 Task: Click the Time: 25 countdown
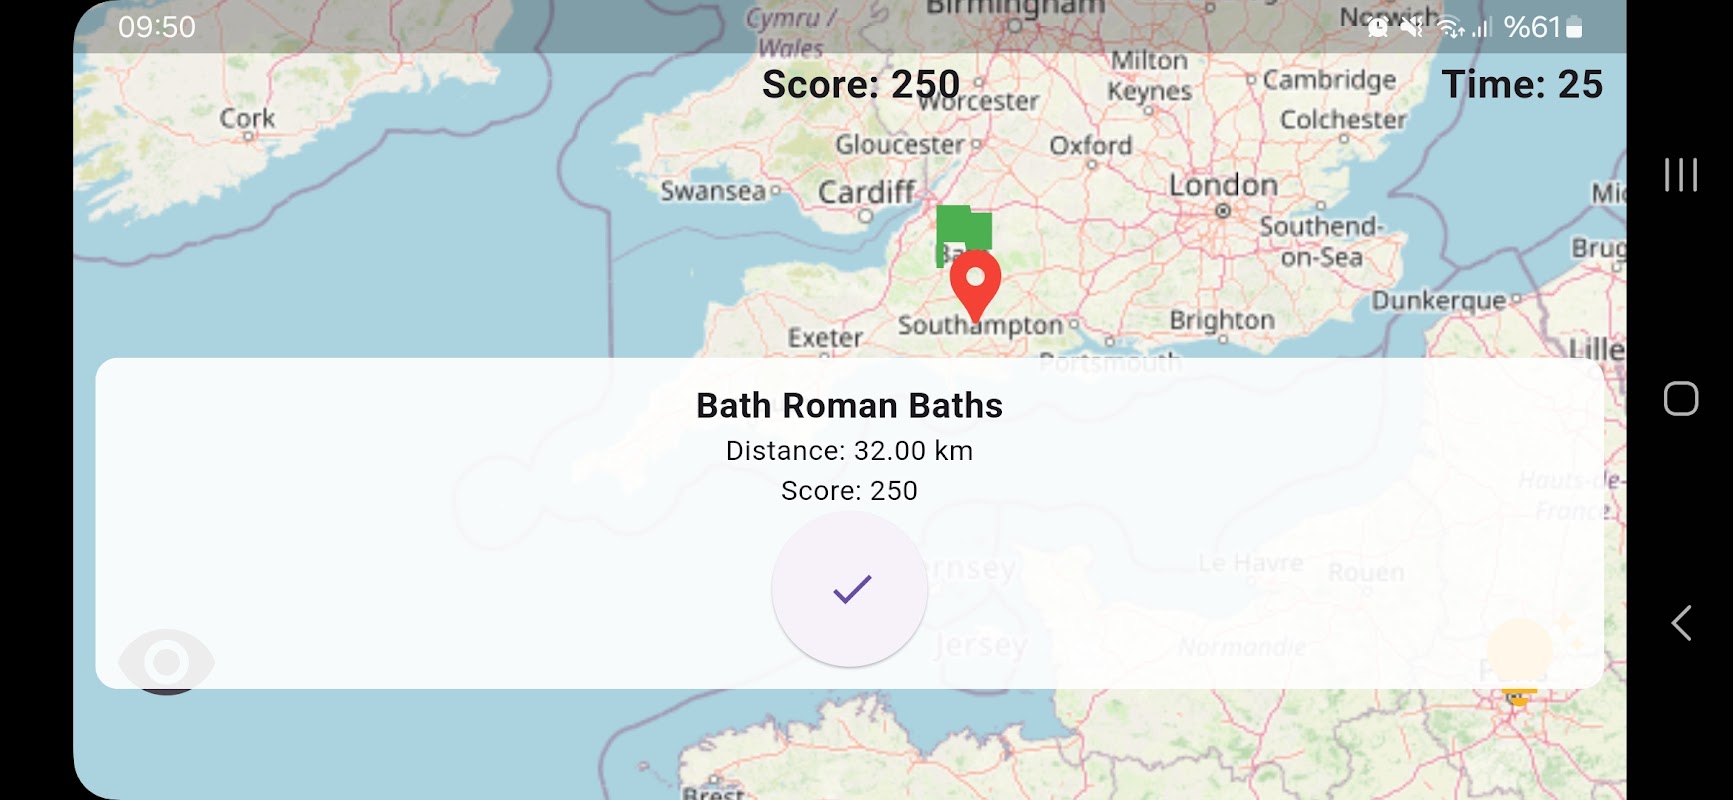click(x=1522, y=85)
